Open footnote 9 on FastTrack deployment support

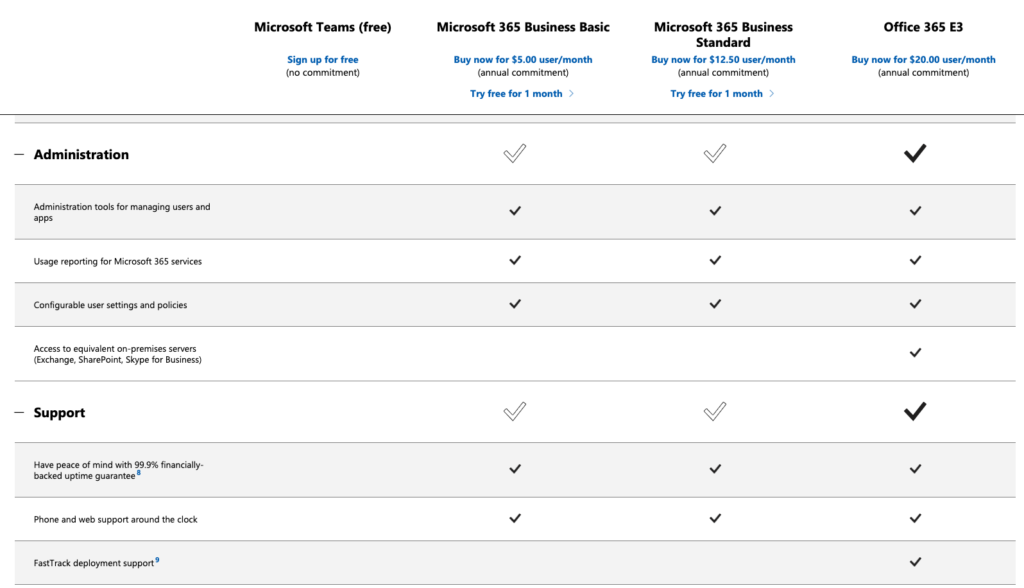(157, 560)
